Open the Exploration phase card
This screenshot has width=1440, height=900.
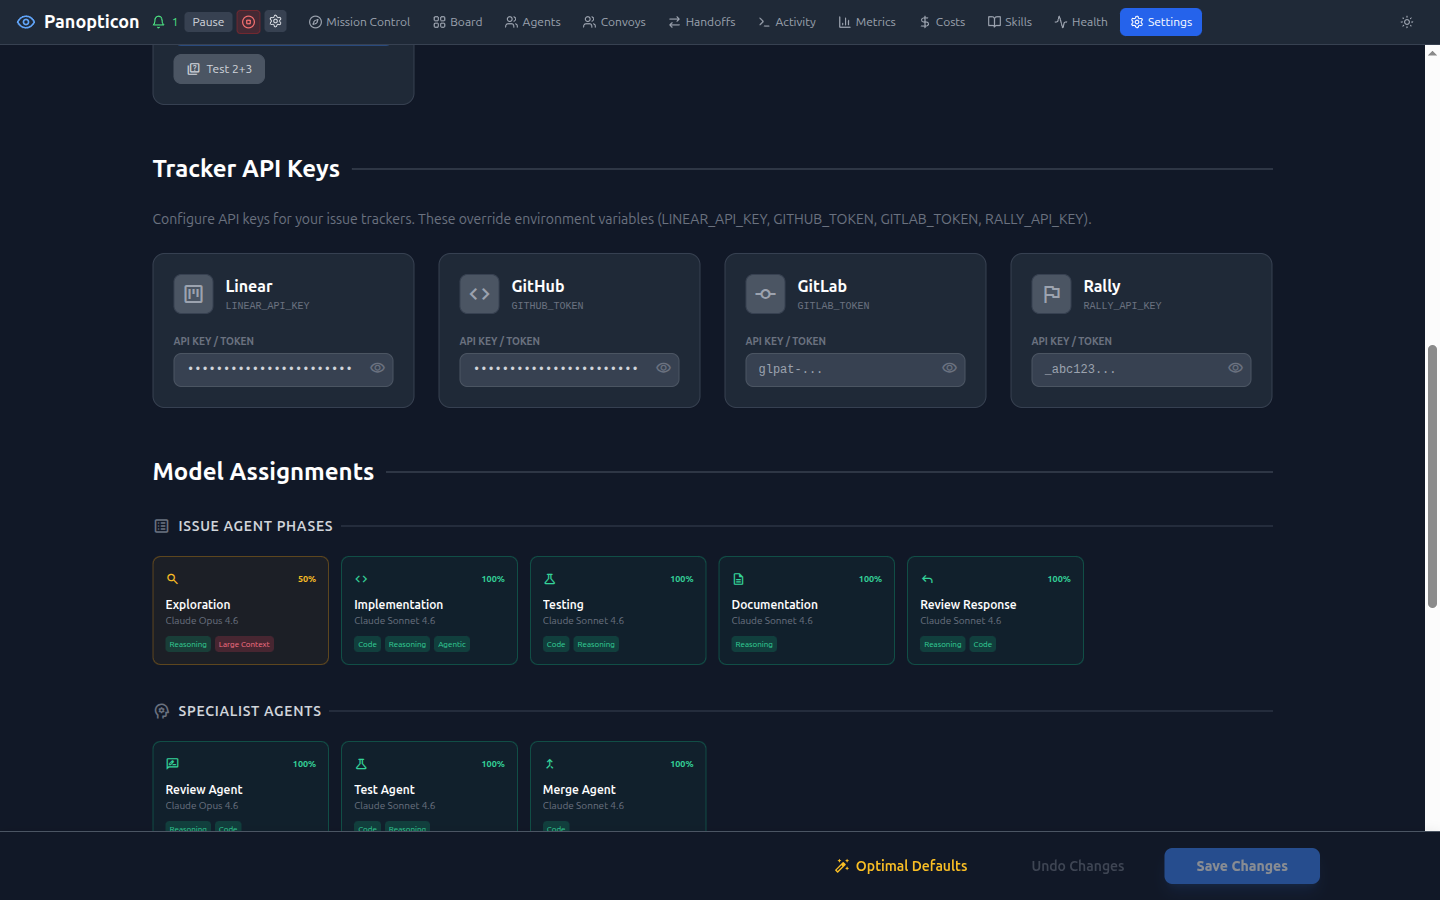coord(241,610)
